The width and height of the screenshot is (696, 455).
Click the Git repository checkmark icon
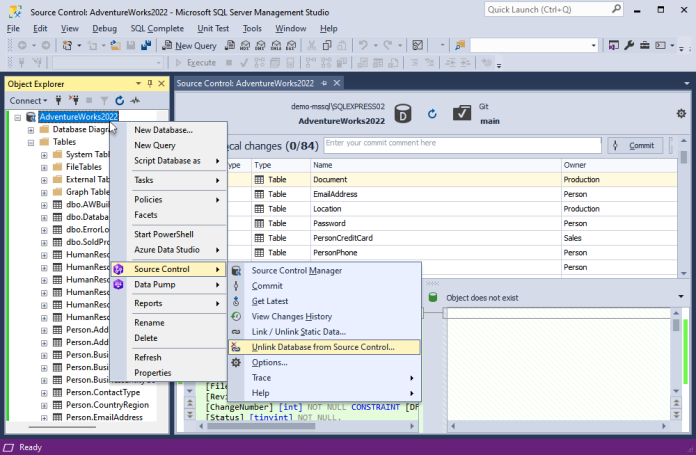462,113
